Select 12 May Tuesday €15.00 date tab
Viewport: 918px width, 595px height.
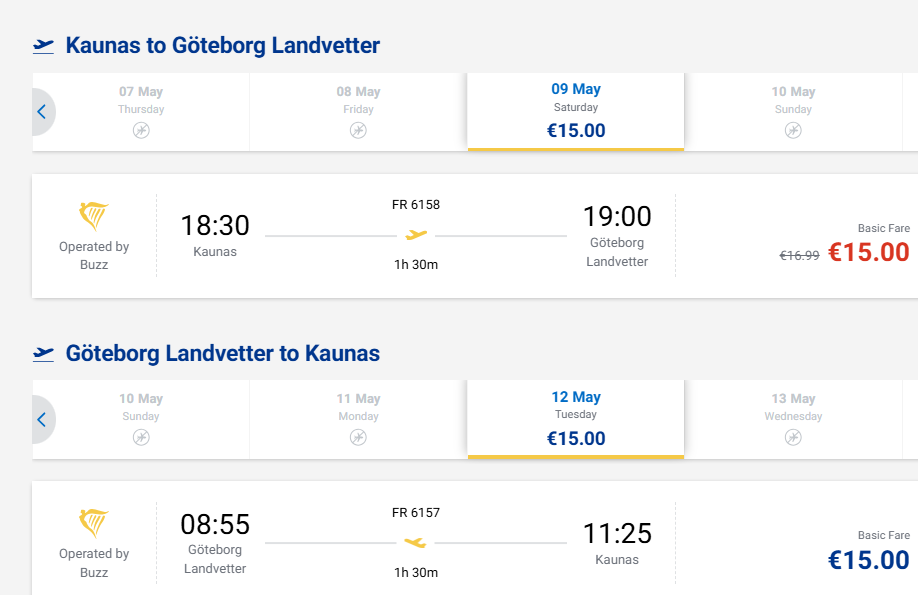(576, 418)
